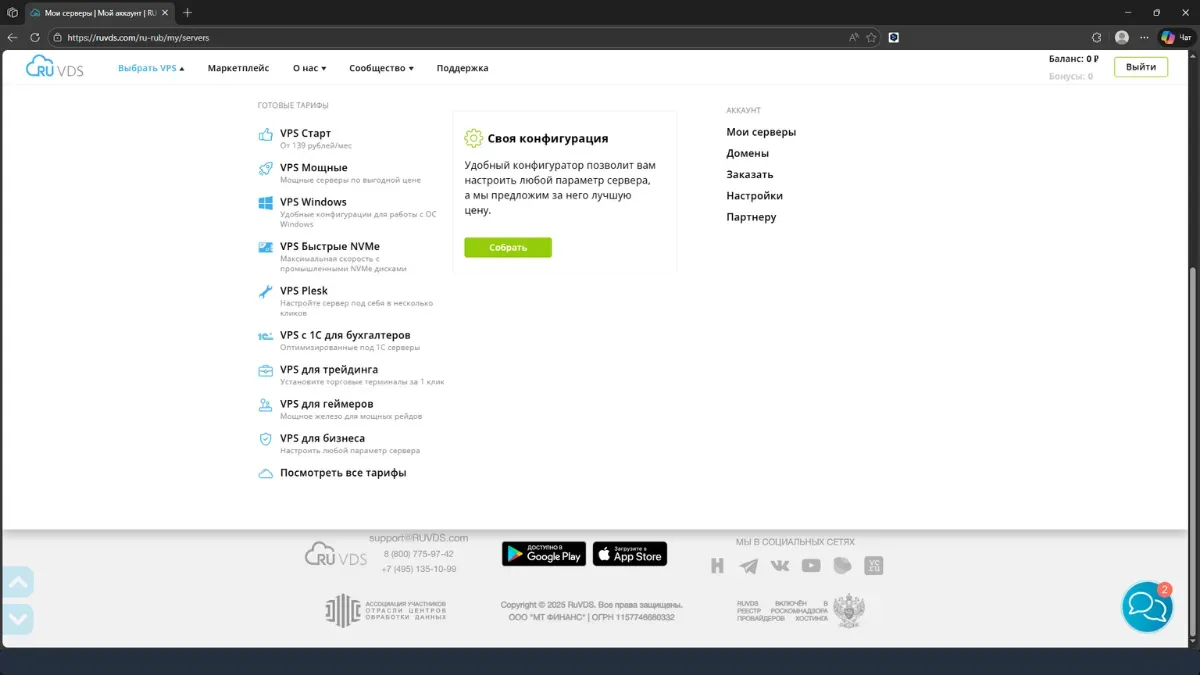The height and width of the screenshot is (675, 1200).
Task: Click the Google Play store badge
Action: [x=544, y=554]
